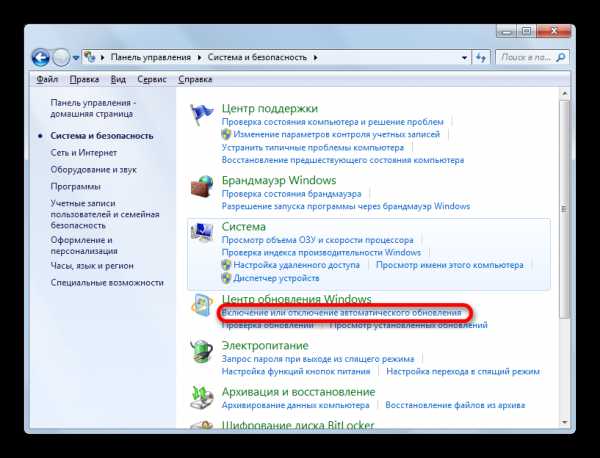Open the recent pages dropdown arrow
This screenshot has height=458, width=600.
click(x=76, y=58)
